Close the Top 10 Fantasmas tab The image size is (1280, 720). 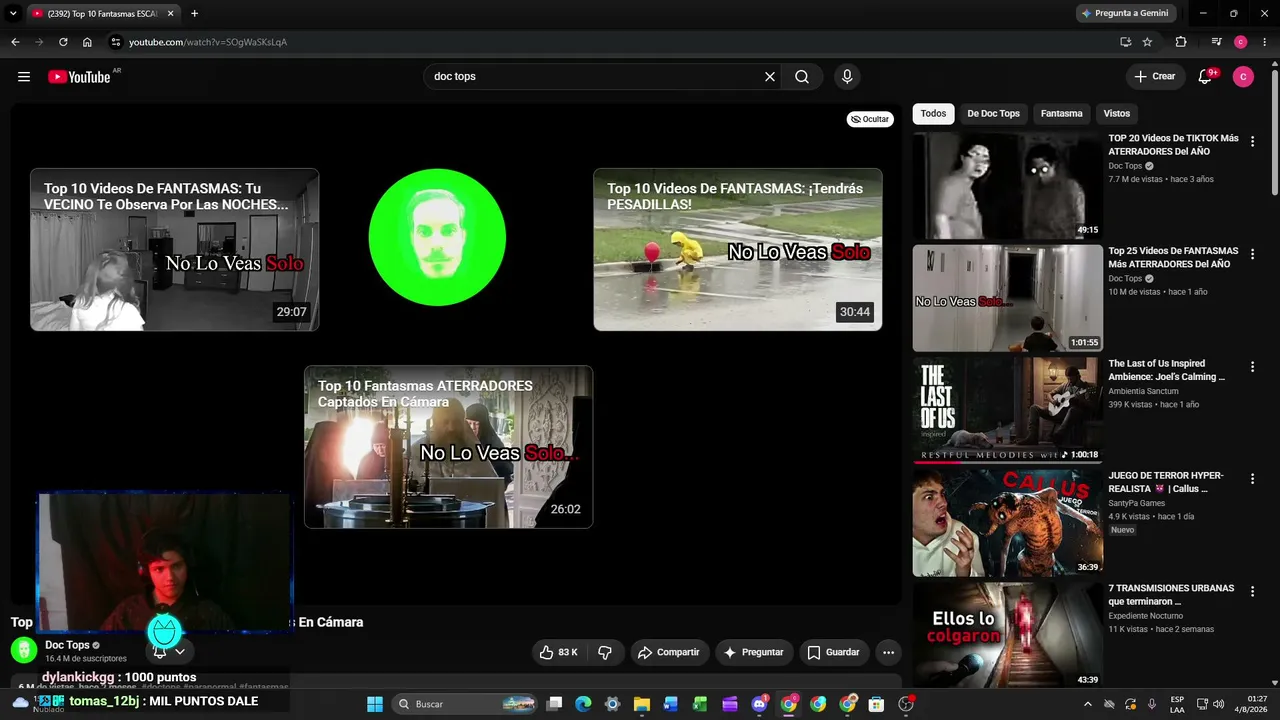coord(171,13)
